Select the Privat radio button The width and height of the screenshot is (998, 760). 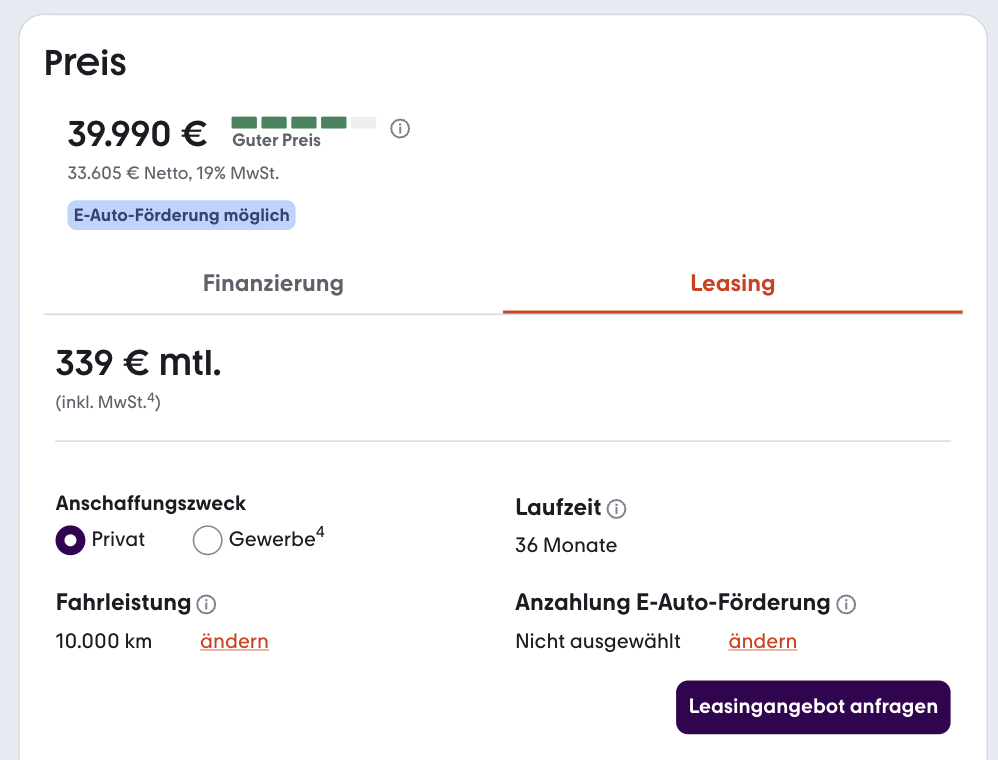(70, 540)
